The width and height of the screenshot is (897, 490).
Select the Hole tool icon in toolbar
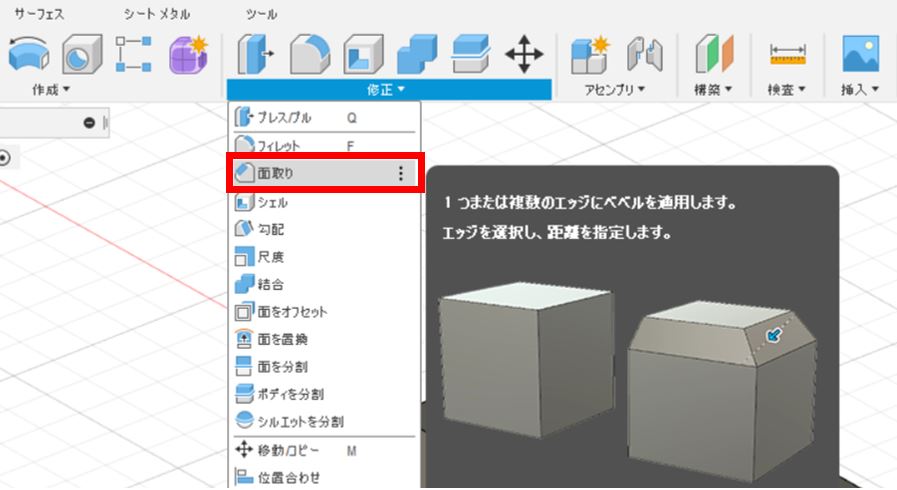[x=82, y=54]
